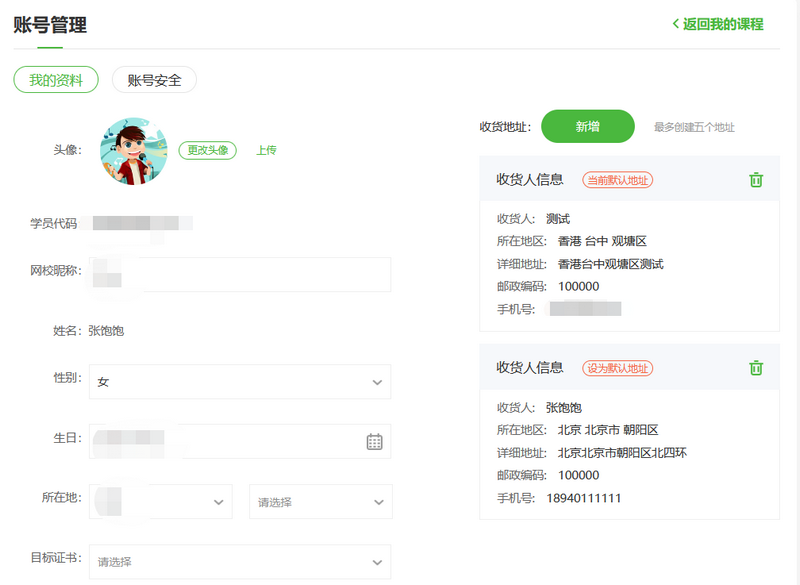The height and width of the screenshot is (585, 800).
Task: Switch to the 我的资料 tab
Action: tap(56, 80)
